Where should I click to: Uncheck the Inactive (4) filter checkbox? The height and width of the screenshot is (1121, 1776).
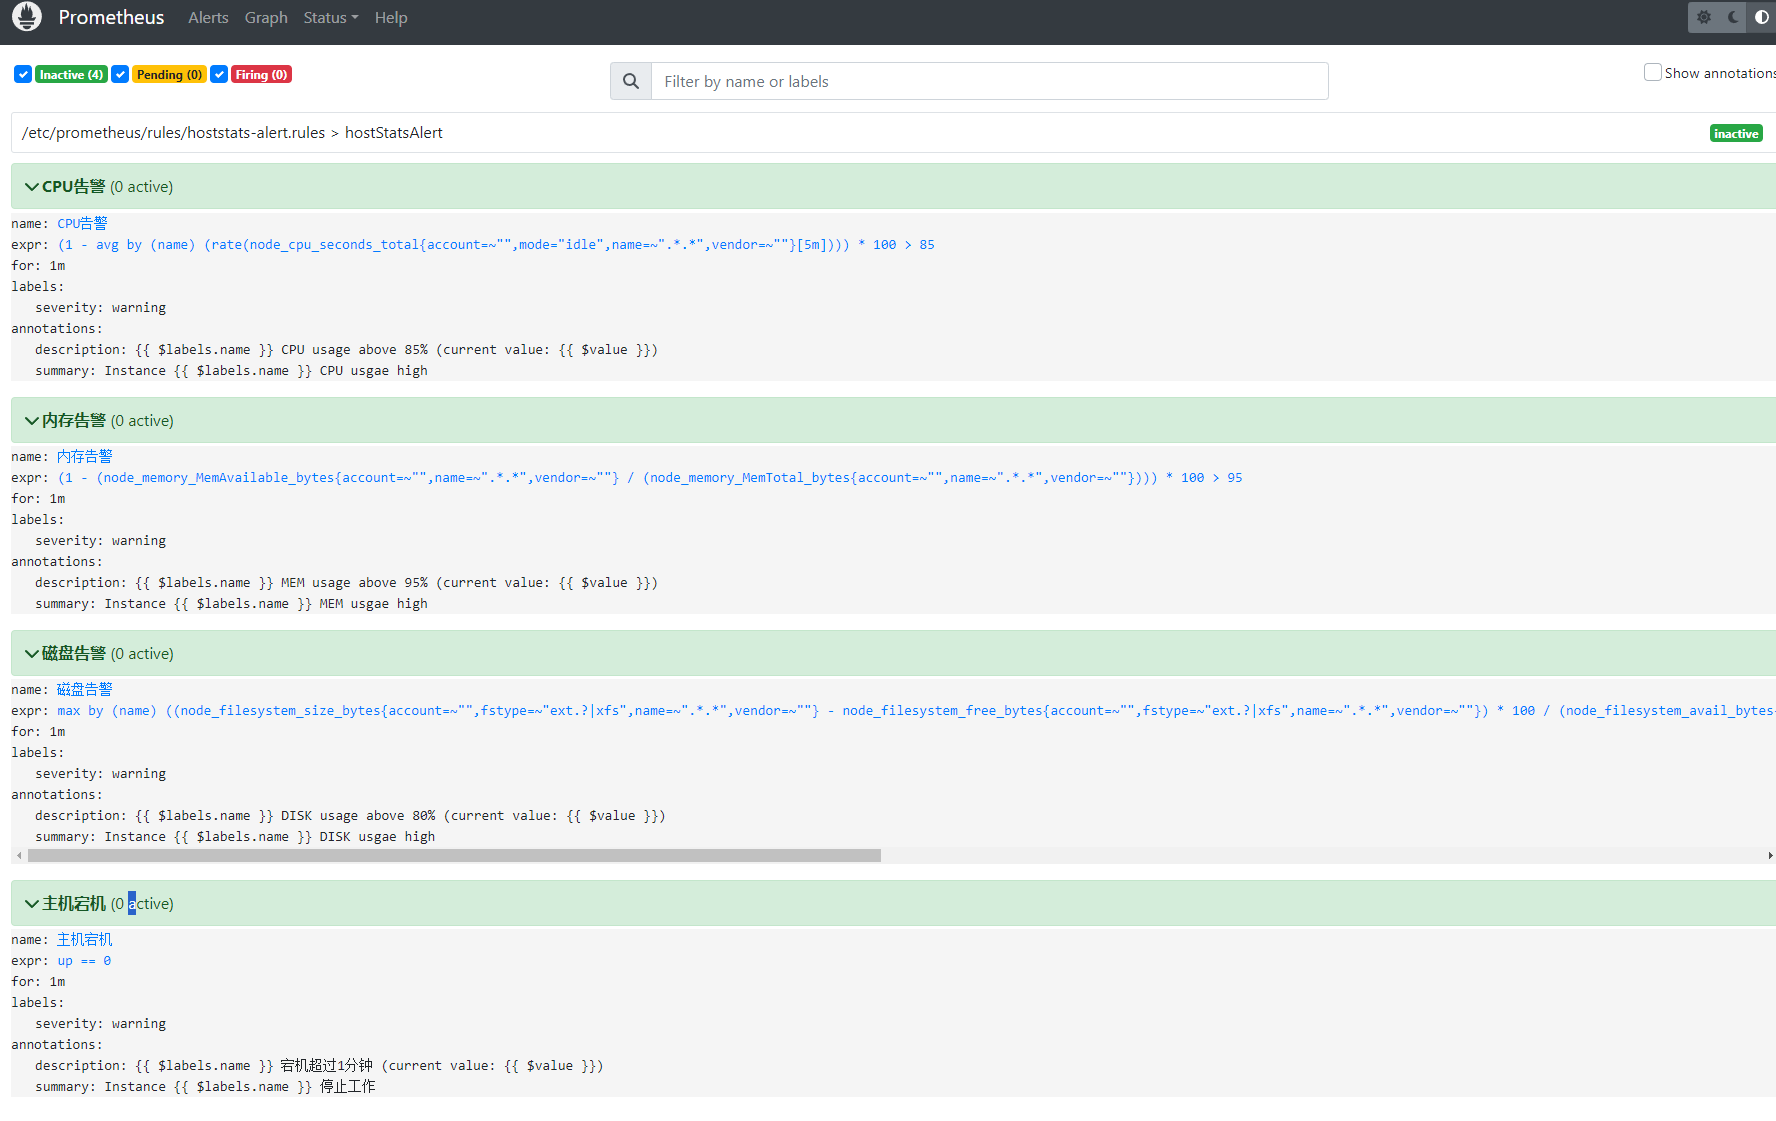pyautogui.click(x=23, y=74)
